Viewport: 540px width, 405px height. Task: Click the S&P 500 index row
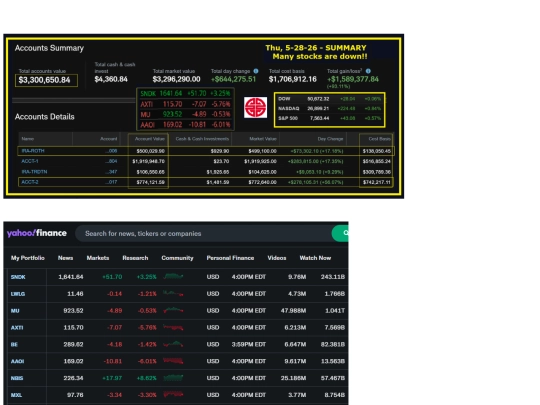pos(330,118)
